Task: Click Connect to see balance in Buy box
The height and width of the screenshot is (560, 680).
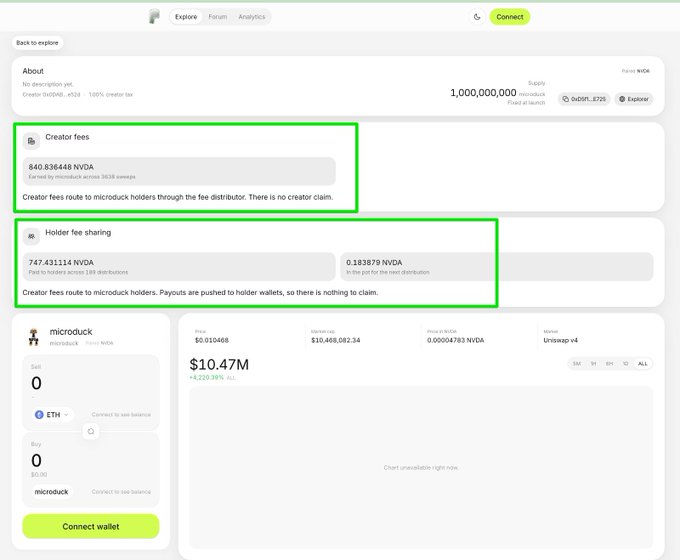Action: 121,491
